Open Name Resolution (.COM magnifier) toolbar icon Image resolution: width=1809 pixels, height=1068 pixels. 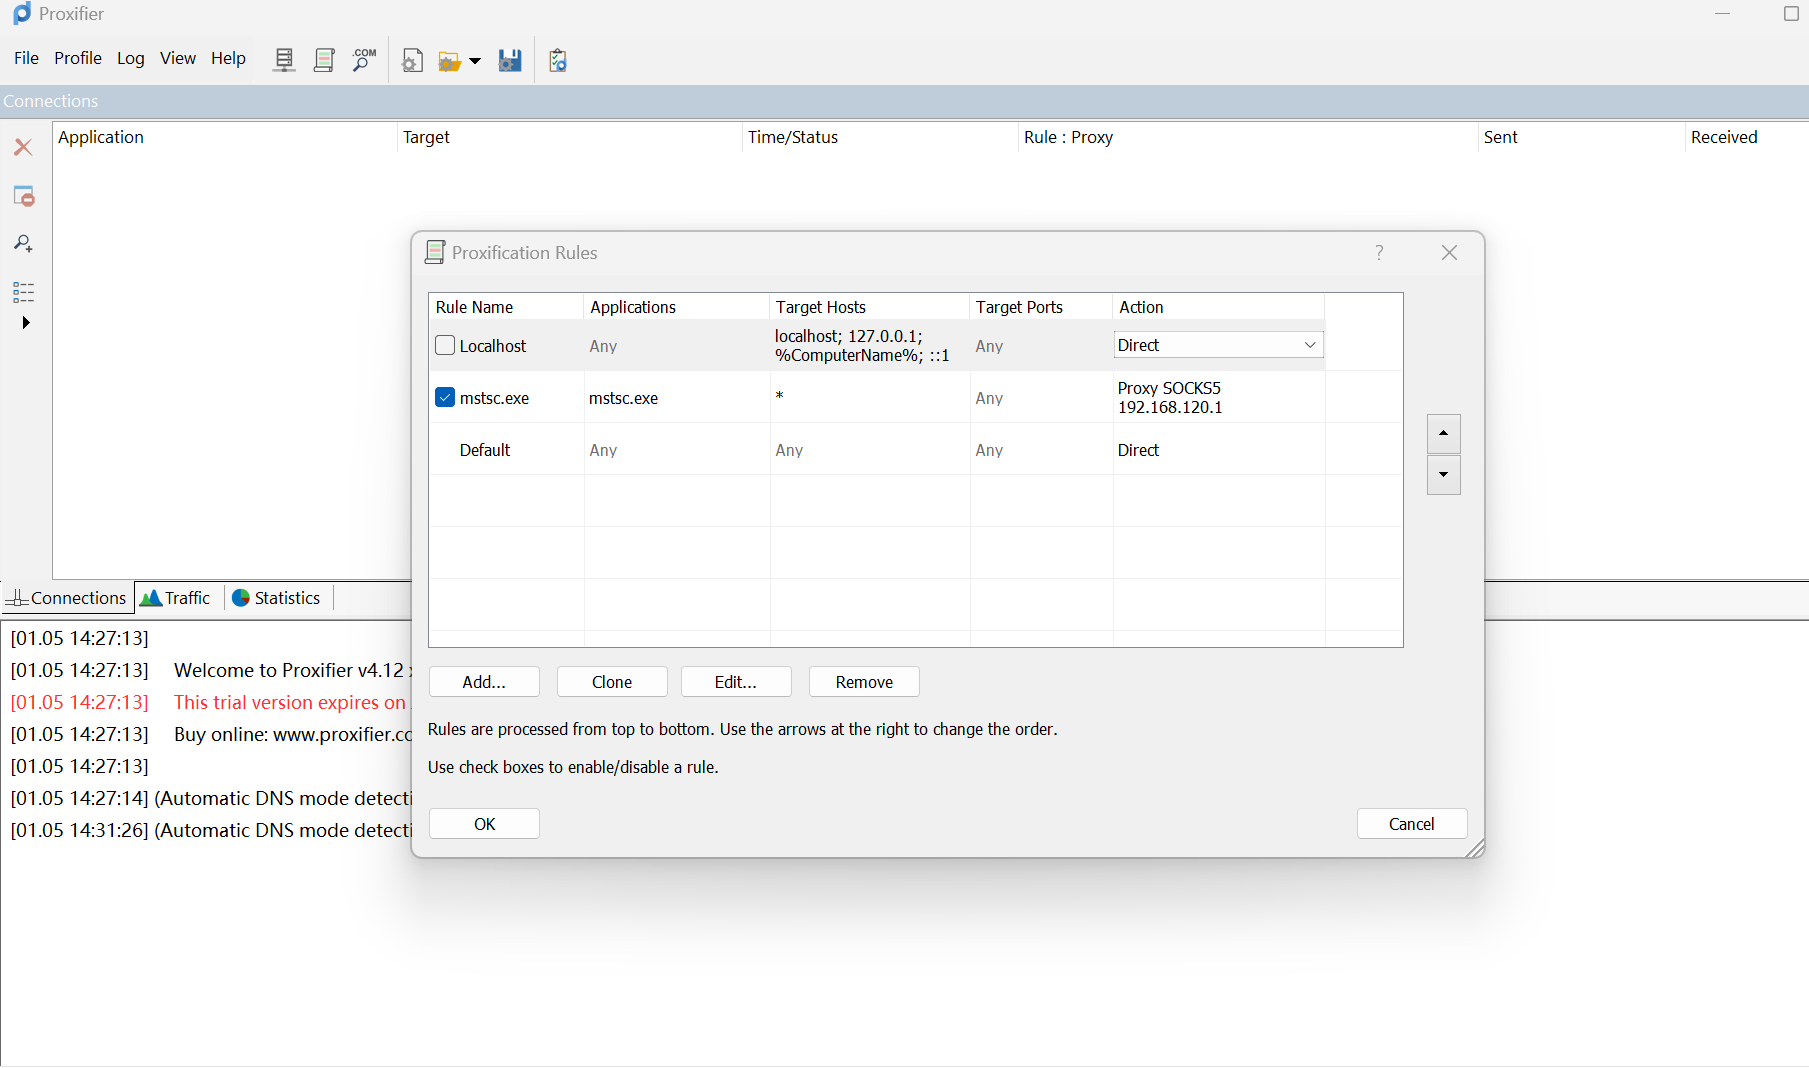click(x=364, y=60)
